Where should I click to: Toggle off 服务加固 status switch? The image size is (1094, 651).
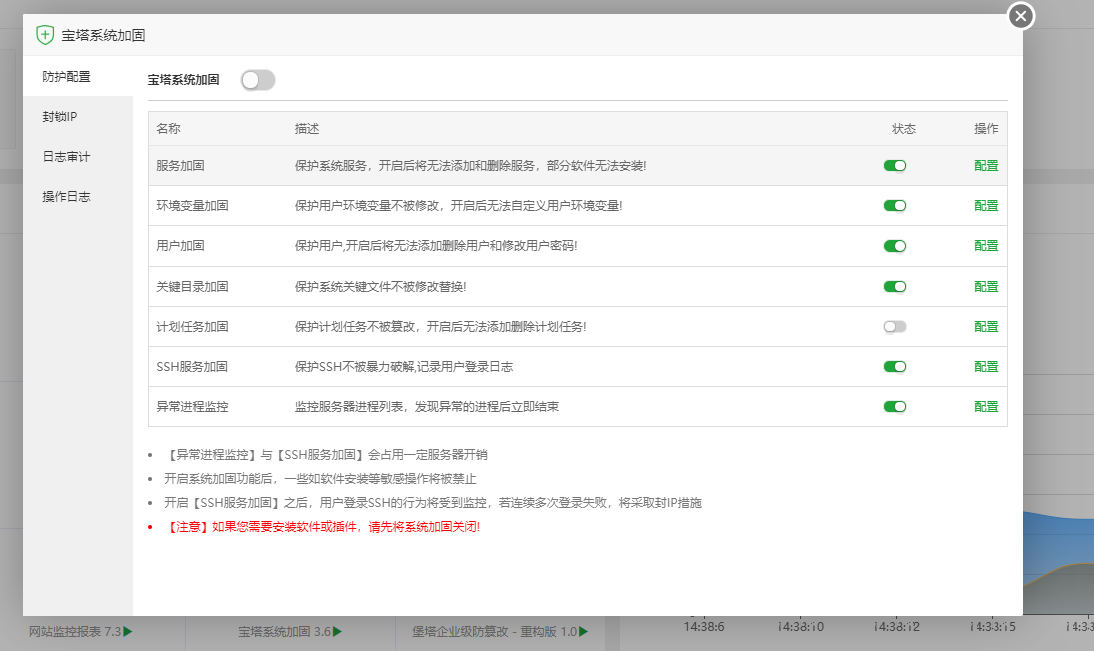point(894,165)
